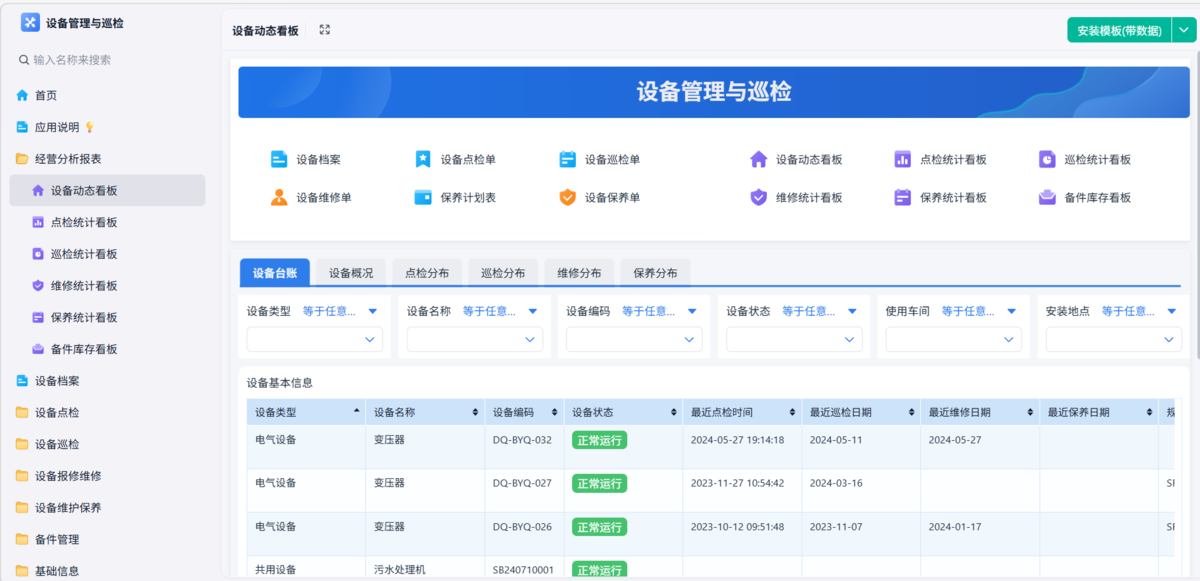
Task: Click the app logo icon next to 设备管理与巡检
Action: (x=30, y=21)
